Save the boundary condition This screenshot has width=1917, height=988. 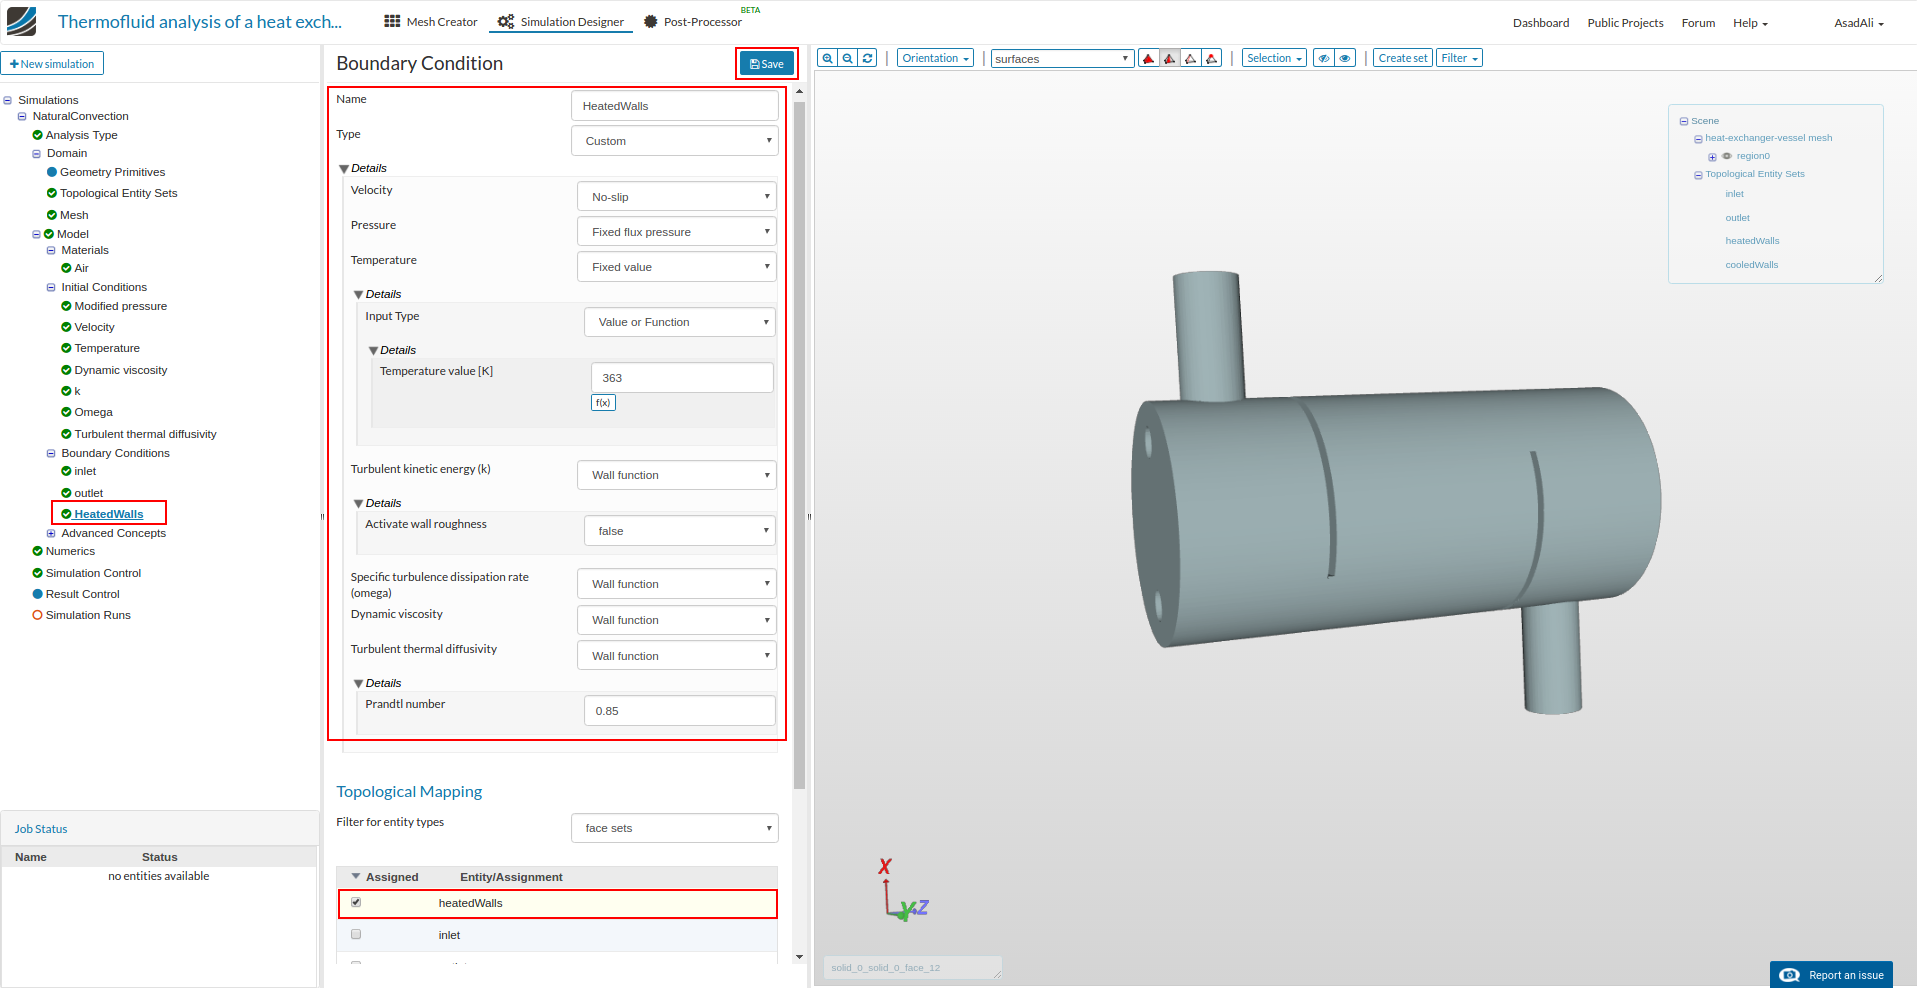[x=767, y=64]
